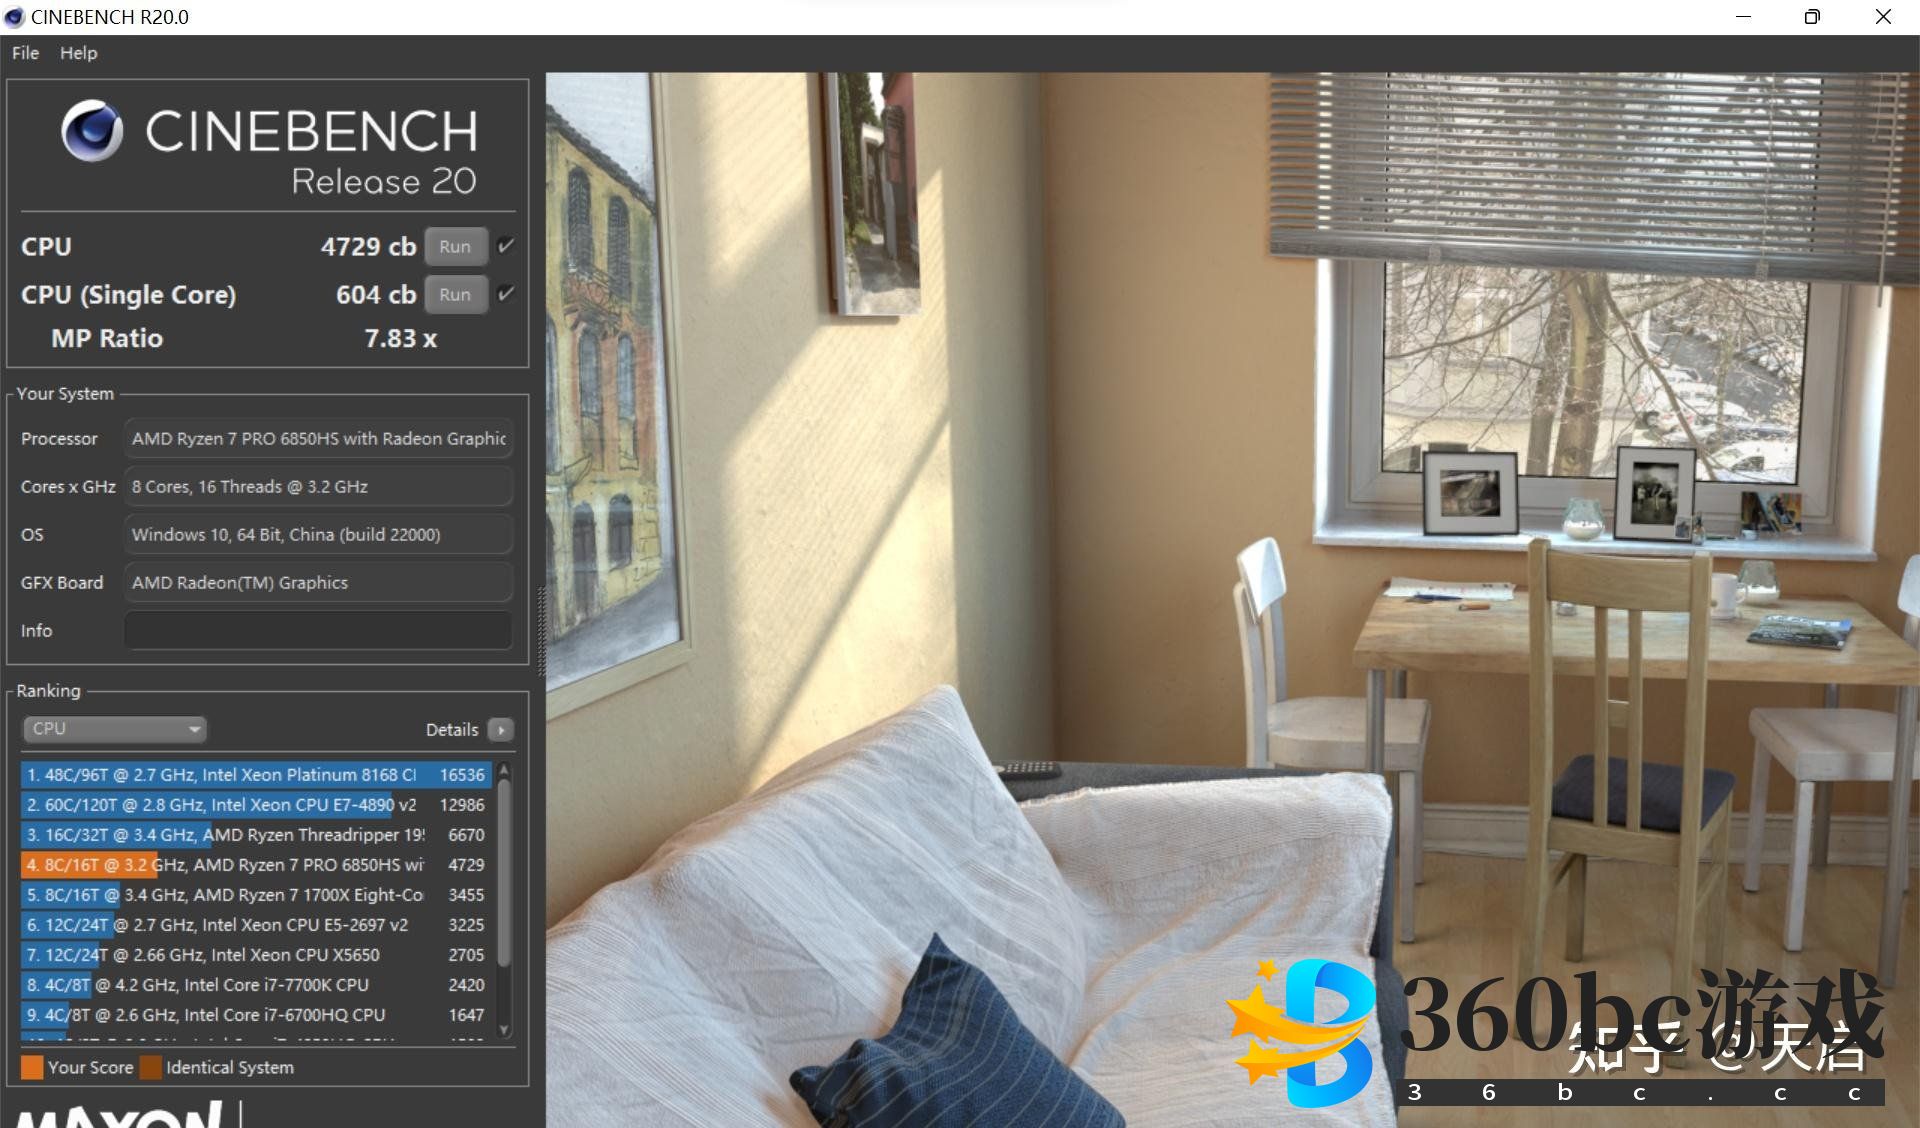Click the Details arrow icon in Ranking
The width and height of the screenshot is (1920, 1128).
tap(501, 730)
